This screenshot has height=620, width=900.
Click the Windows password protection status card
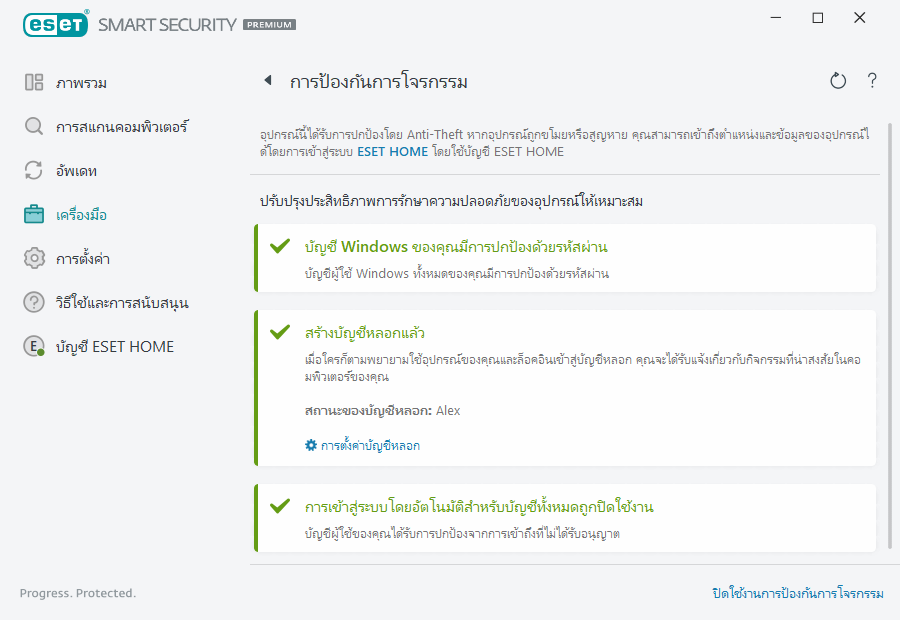click(x=560, y=258)
